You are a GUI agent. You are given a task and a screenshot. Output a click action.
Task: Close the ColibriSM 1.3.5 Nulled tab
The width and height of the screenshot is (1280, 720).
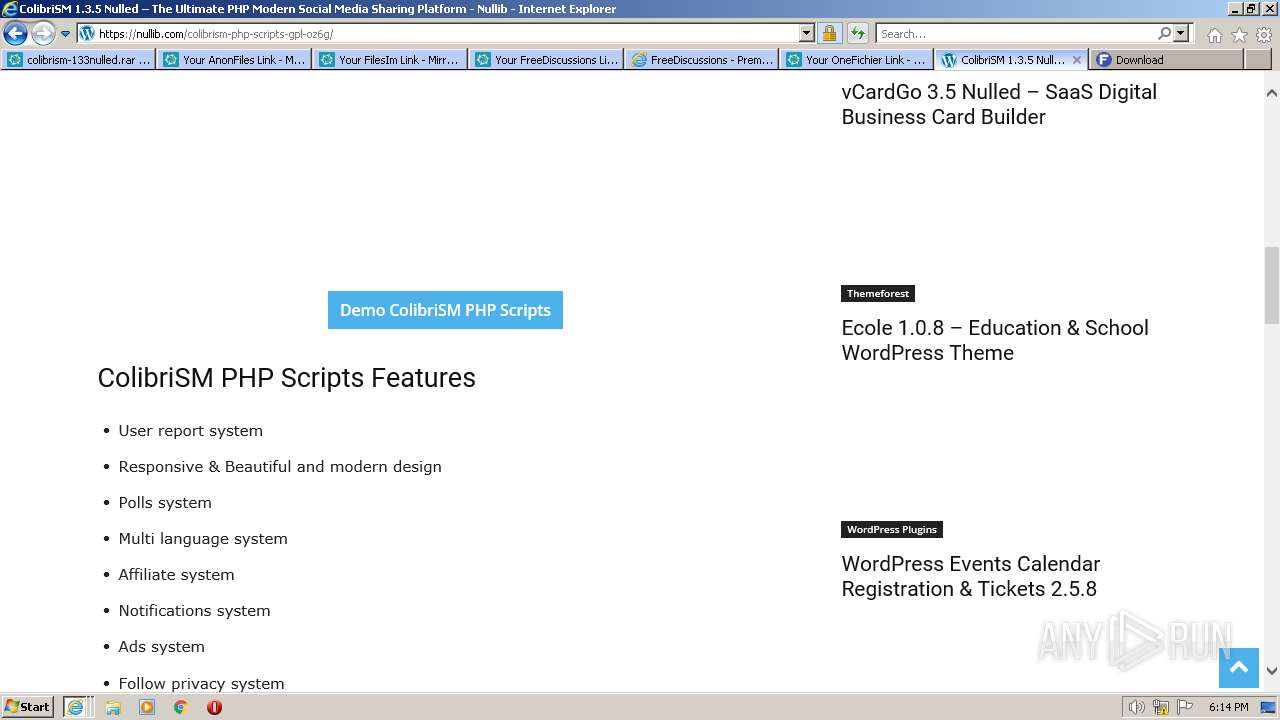point(1076,60)
